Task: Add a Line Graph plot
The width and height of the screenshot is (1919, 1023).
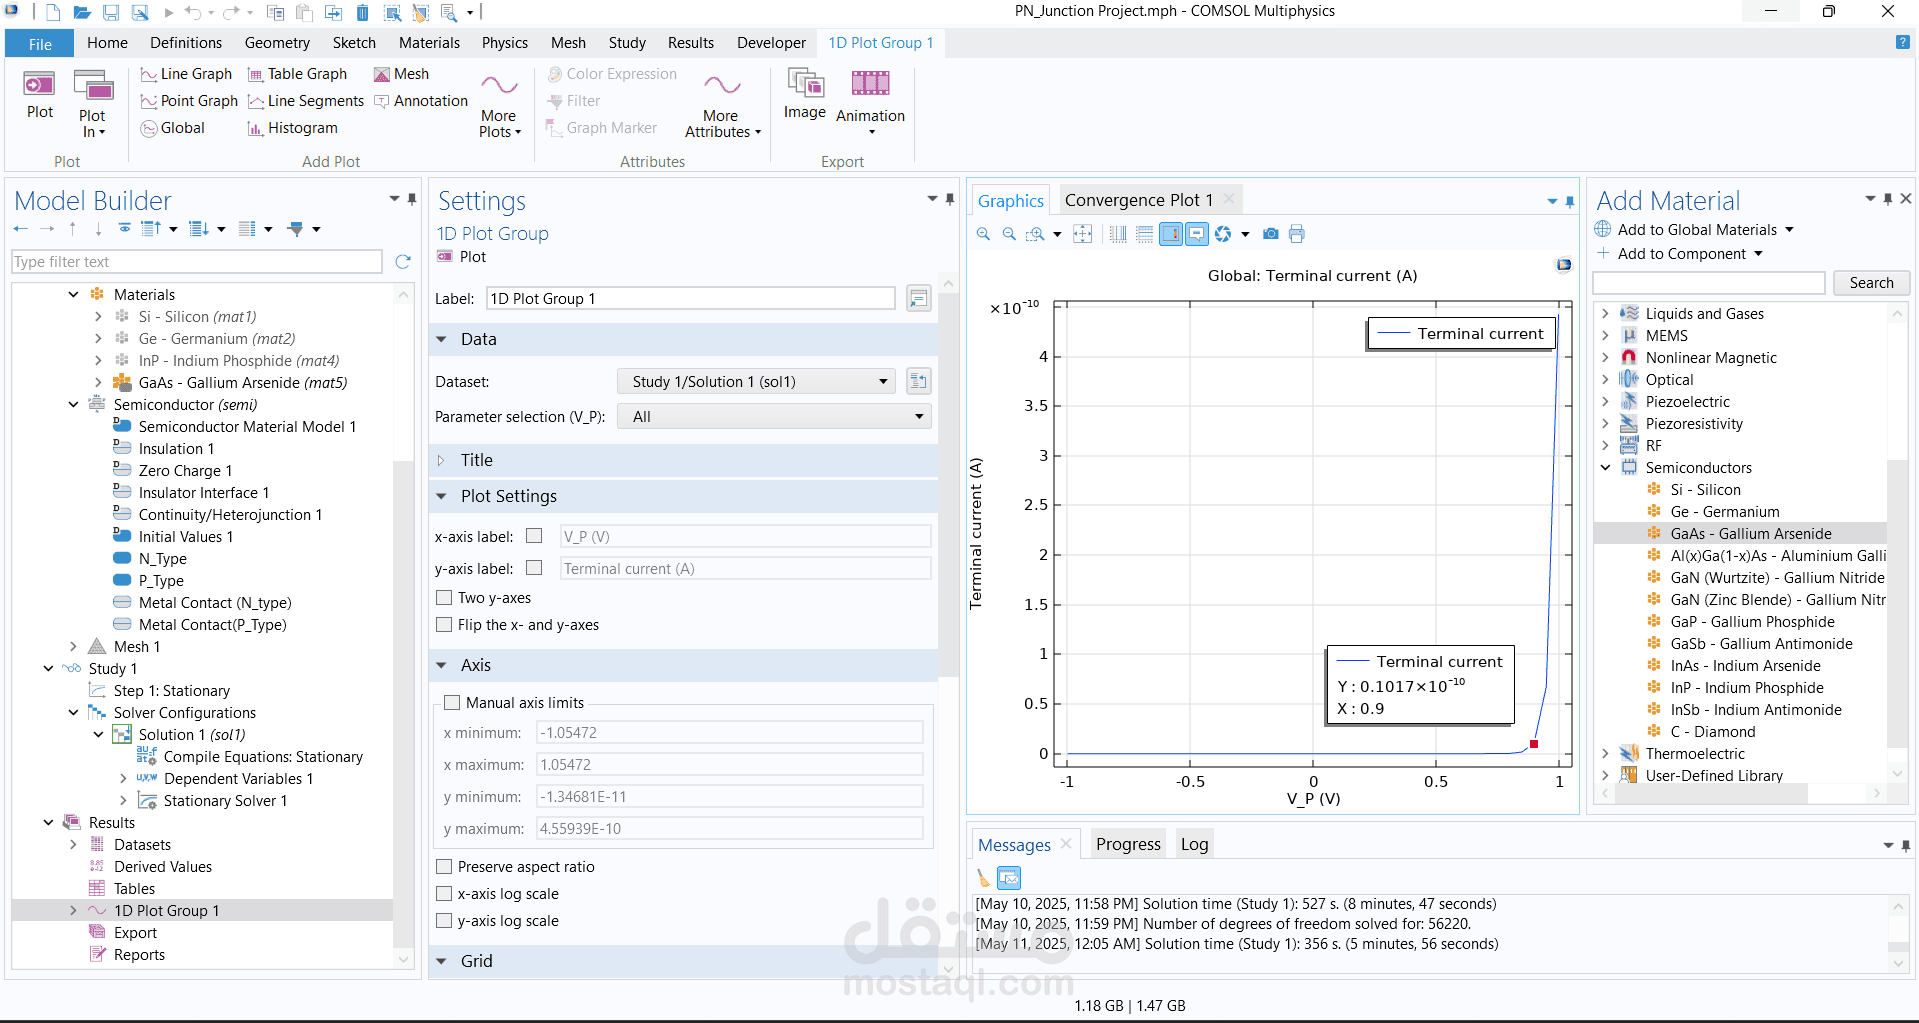Action: [186, 74]
